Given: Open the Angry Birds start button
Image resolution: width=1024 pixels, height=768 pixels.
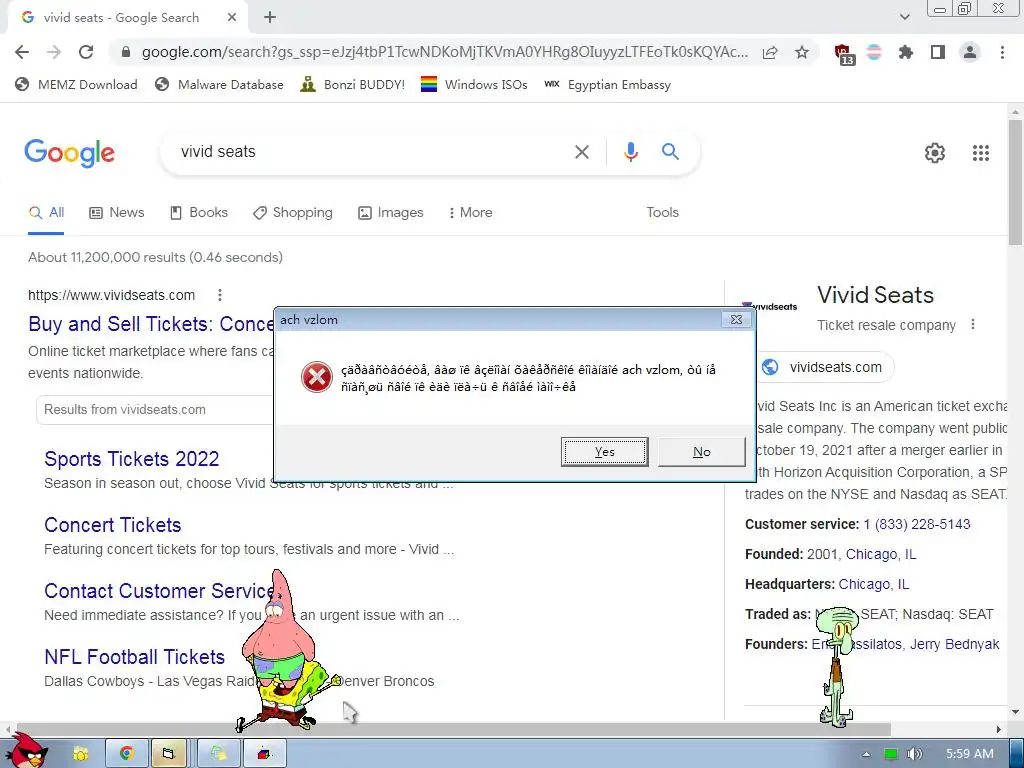Looking at the screenshot, I should [x=27, y=751].
